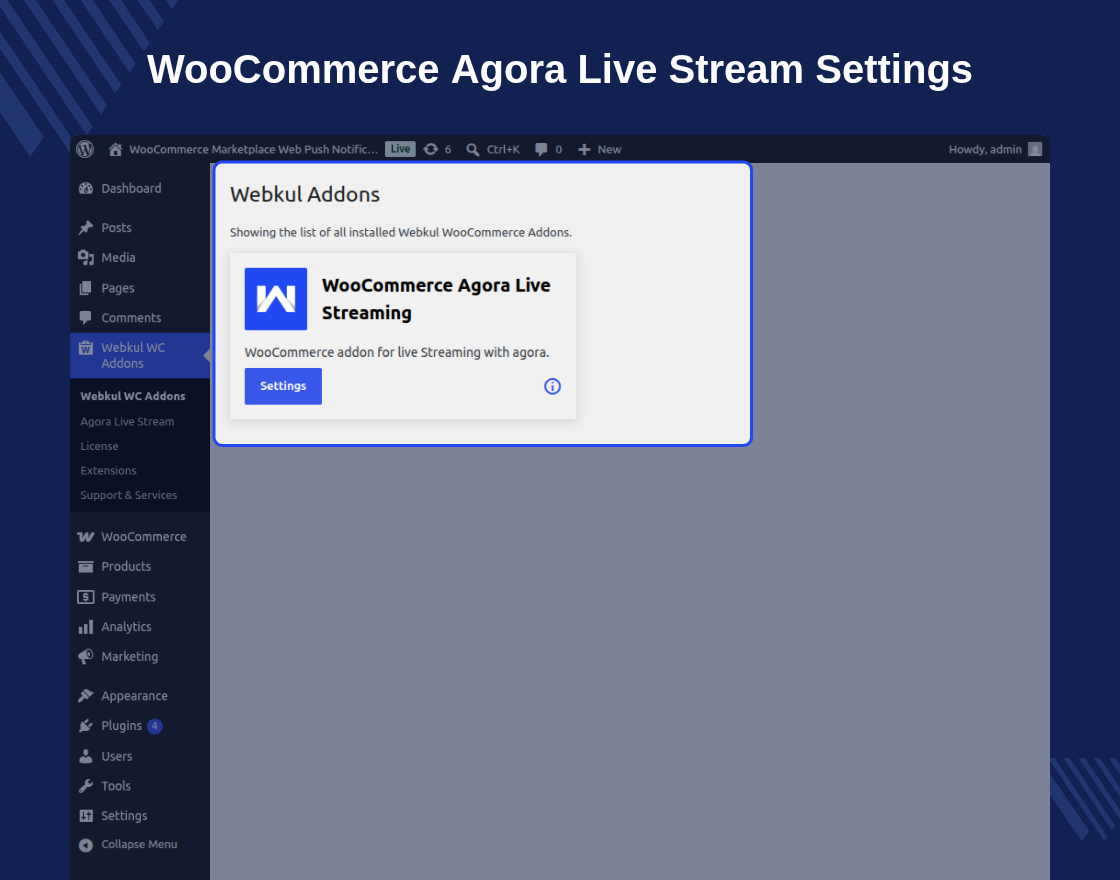Click the Dashboard gauge icon
This screenshot has width=1120, height=880.
pos(86,189)
